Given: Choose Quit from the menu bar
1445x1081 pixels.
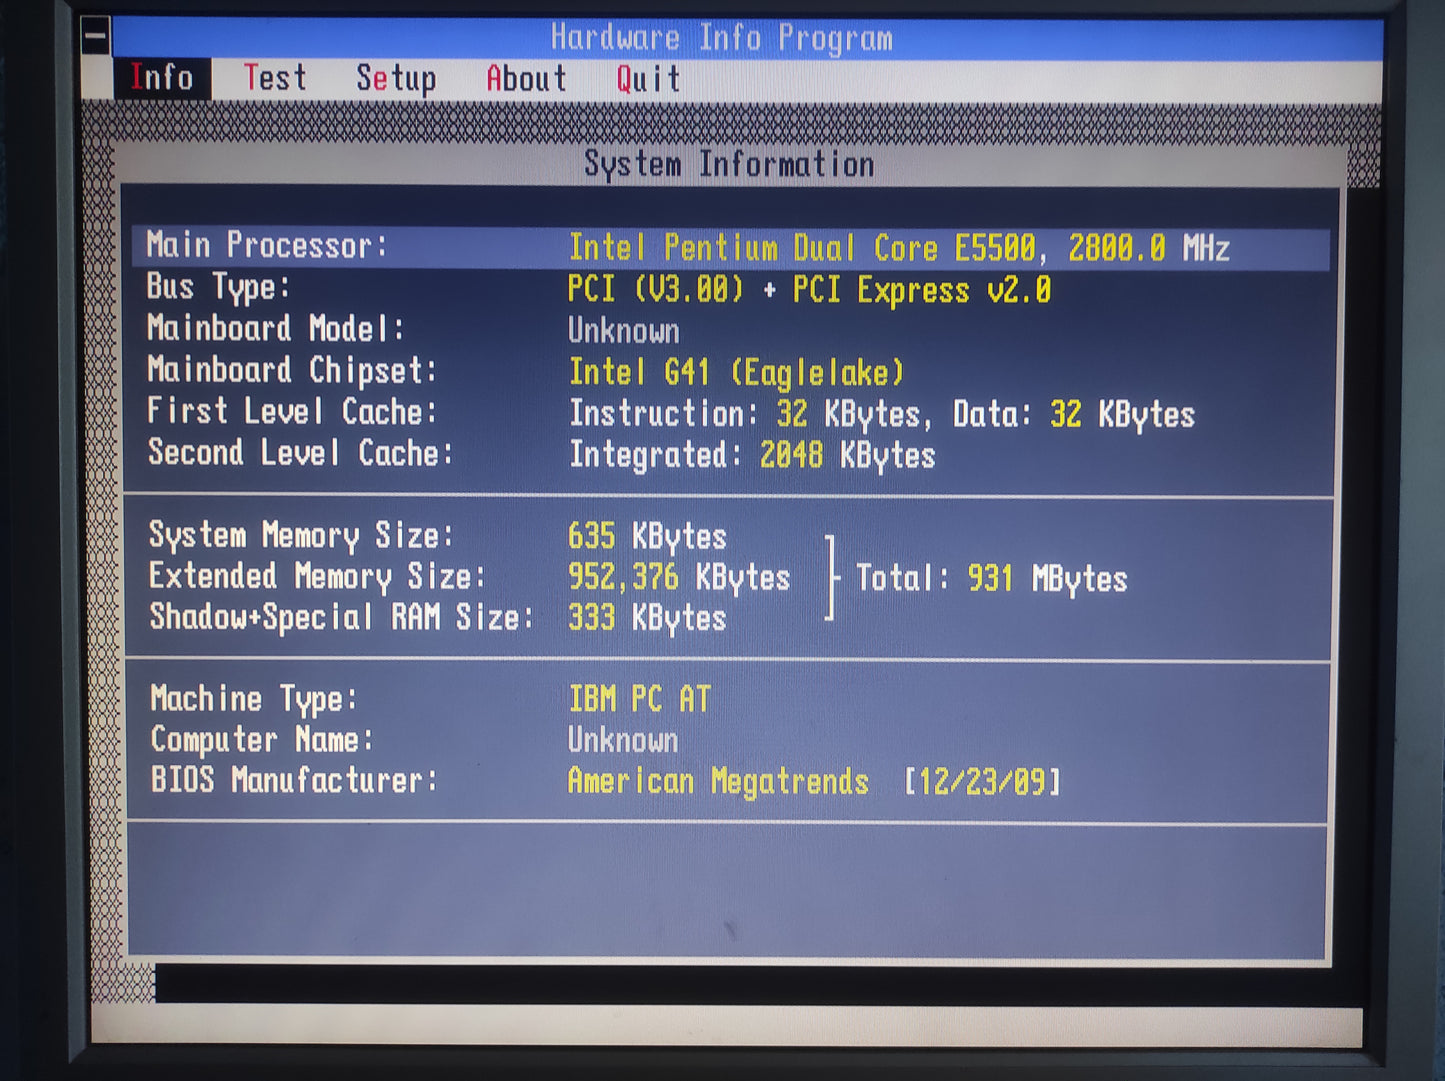Looking at the screenshot, I should tap(648, 79).
